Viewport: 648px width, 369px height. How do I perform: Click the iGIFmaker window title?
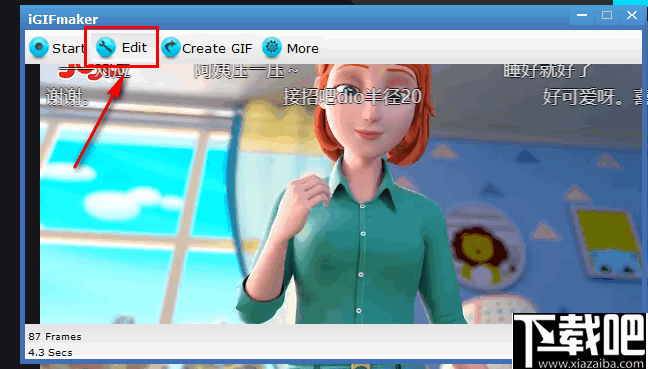tap(63, 19)
